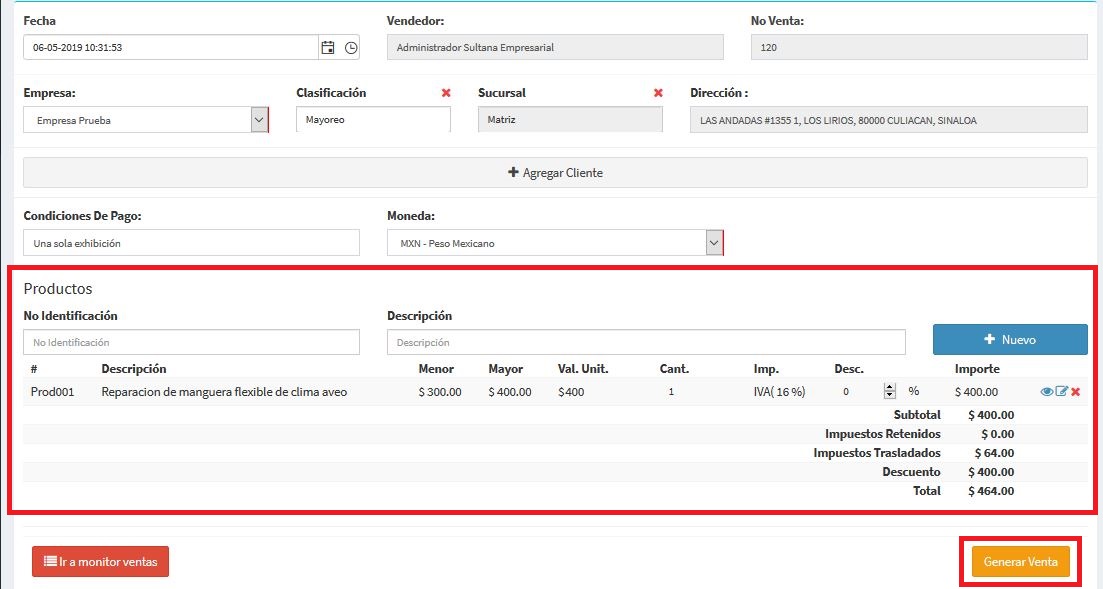View Prod001 details via eye icon
The height and width of the screenshot is (589, 1103).
pyautogui.click(x=1047, y=392)
